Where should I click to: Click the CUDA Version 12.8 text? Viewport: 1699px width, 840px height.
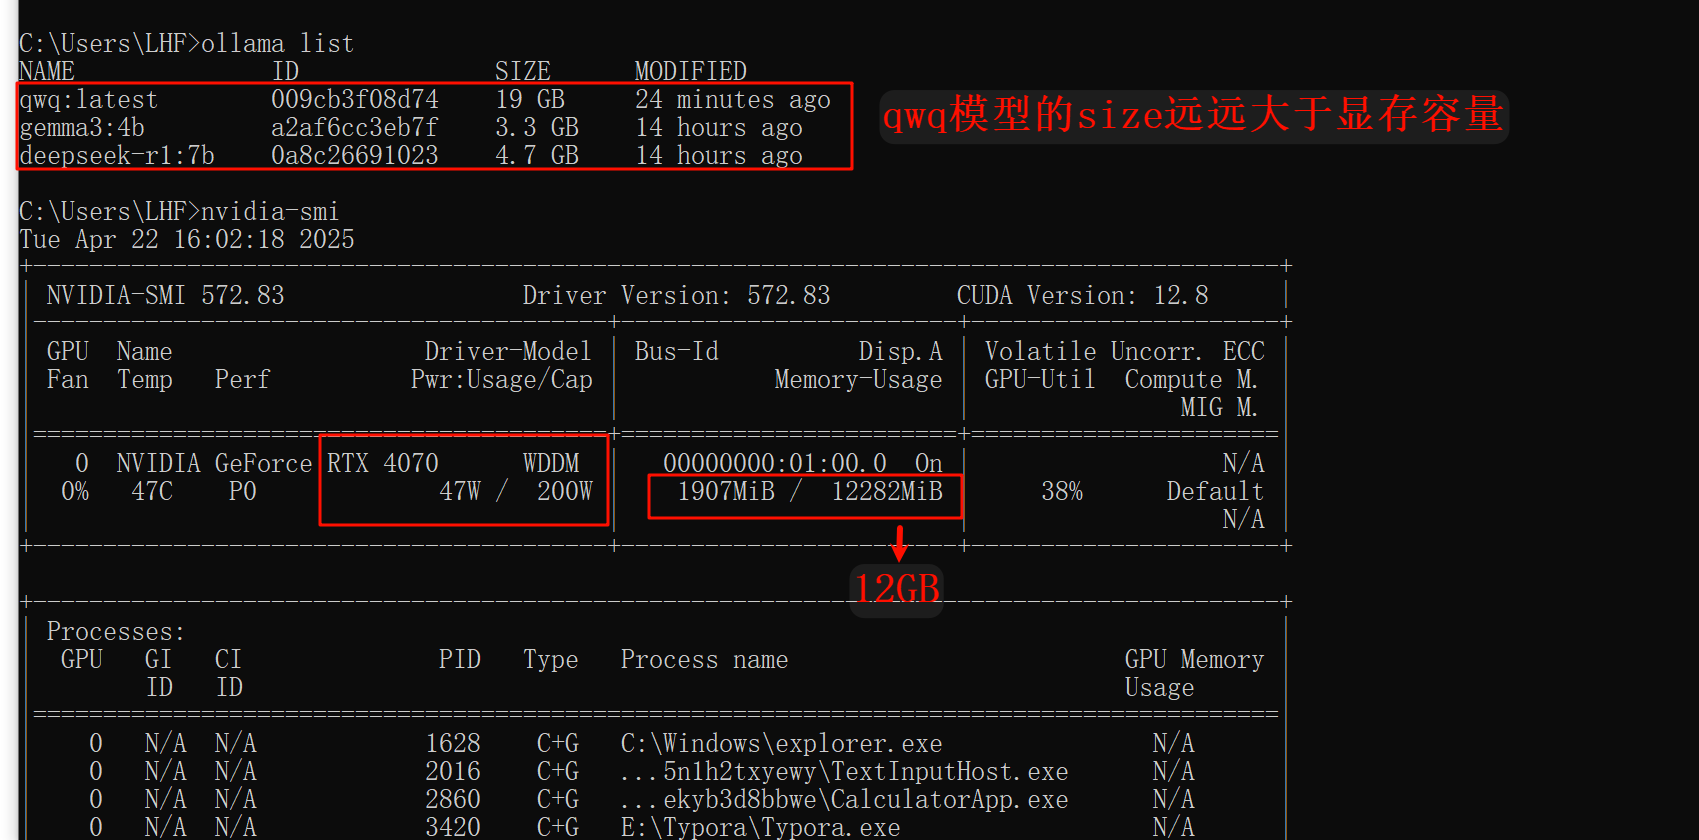click(x=1082, y=296)
